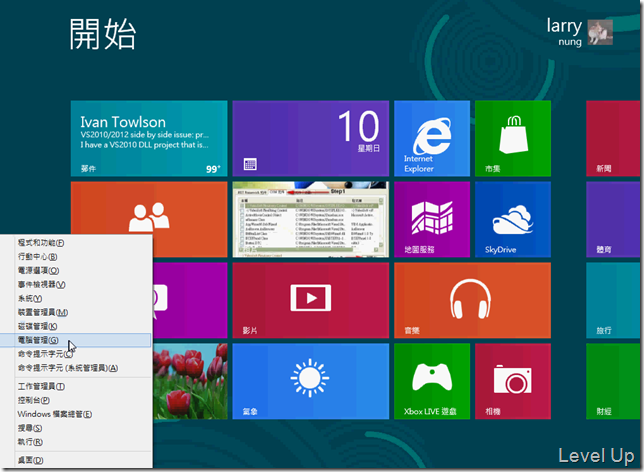
Task: Open the 新聞 News tile
Action: (613, 138)
